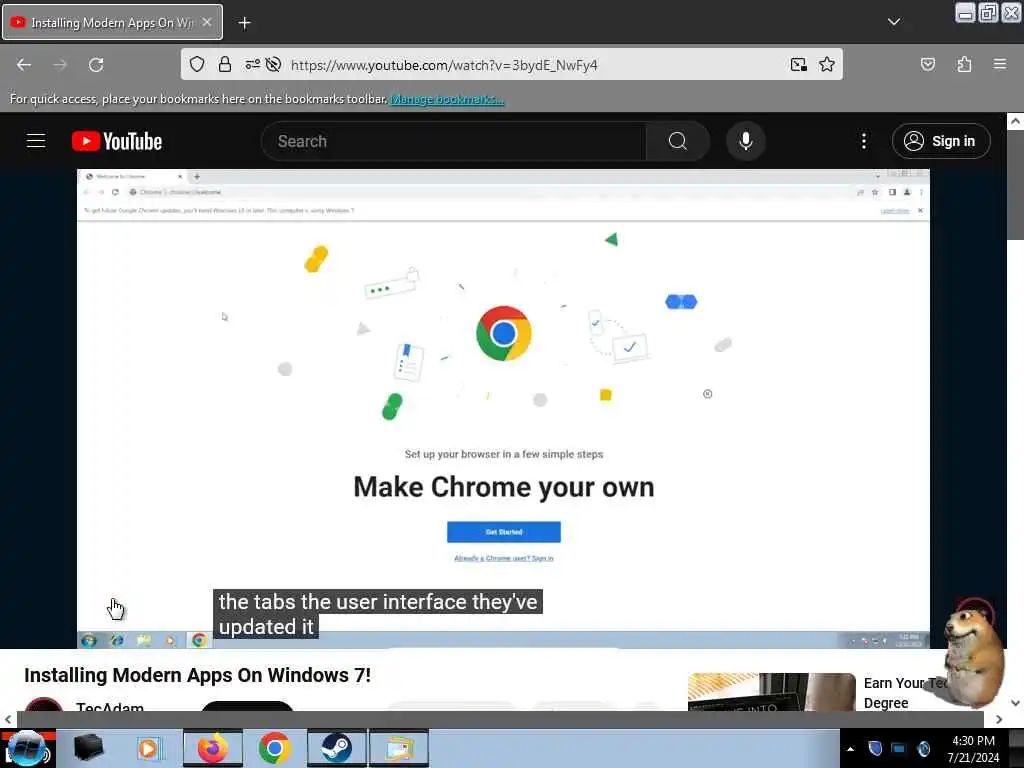Show hidden system tray icons
The image size is (1024, 768).
point(850,749)
